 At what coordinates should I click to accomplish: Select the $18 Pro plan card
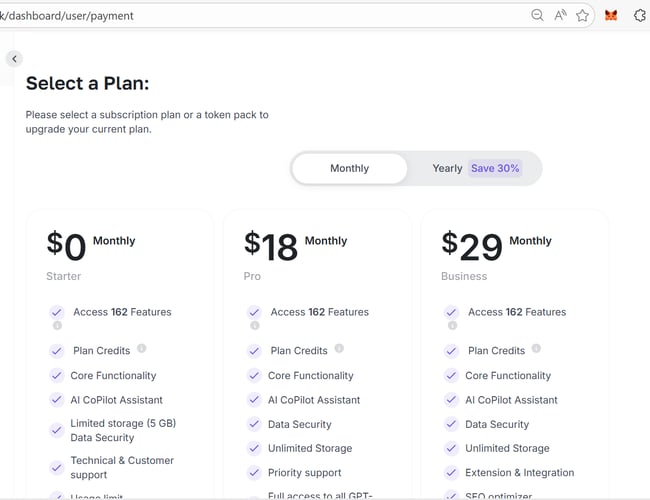[316, 260]
